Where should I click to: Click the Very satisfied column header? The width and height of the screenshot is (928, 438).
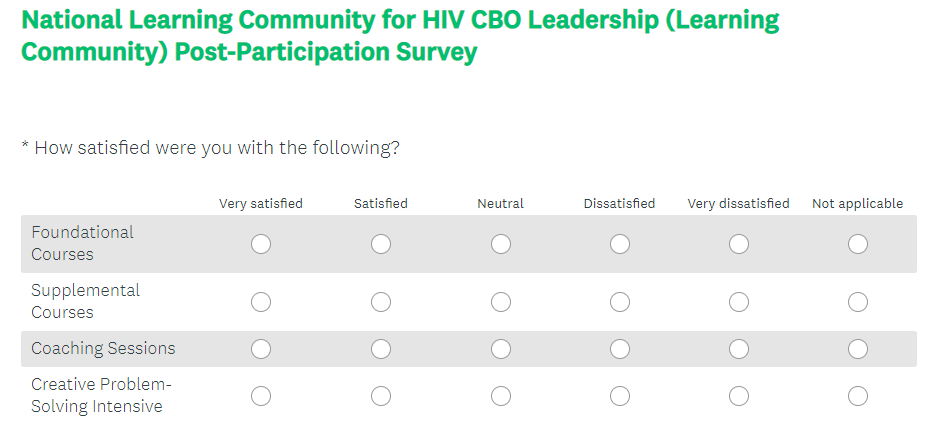click(x=261, y=204)
